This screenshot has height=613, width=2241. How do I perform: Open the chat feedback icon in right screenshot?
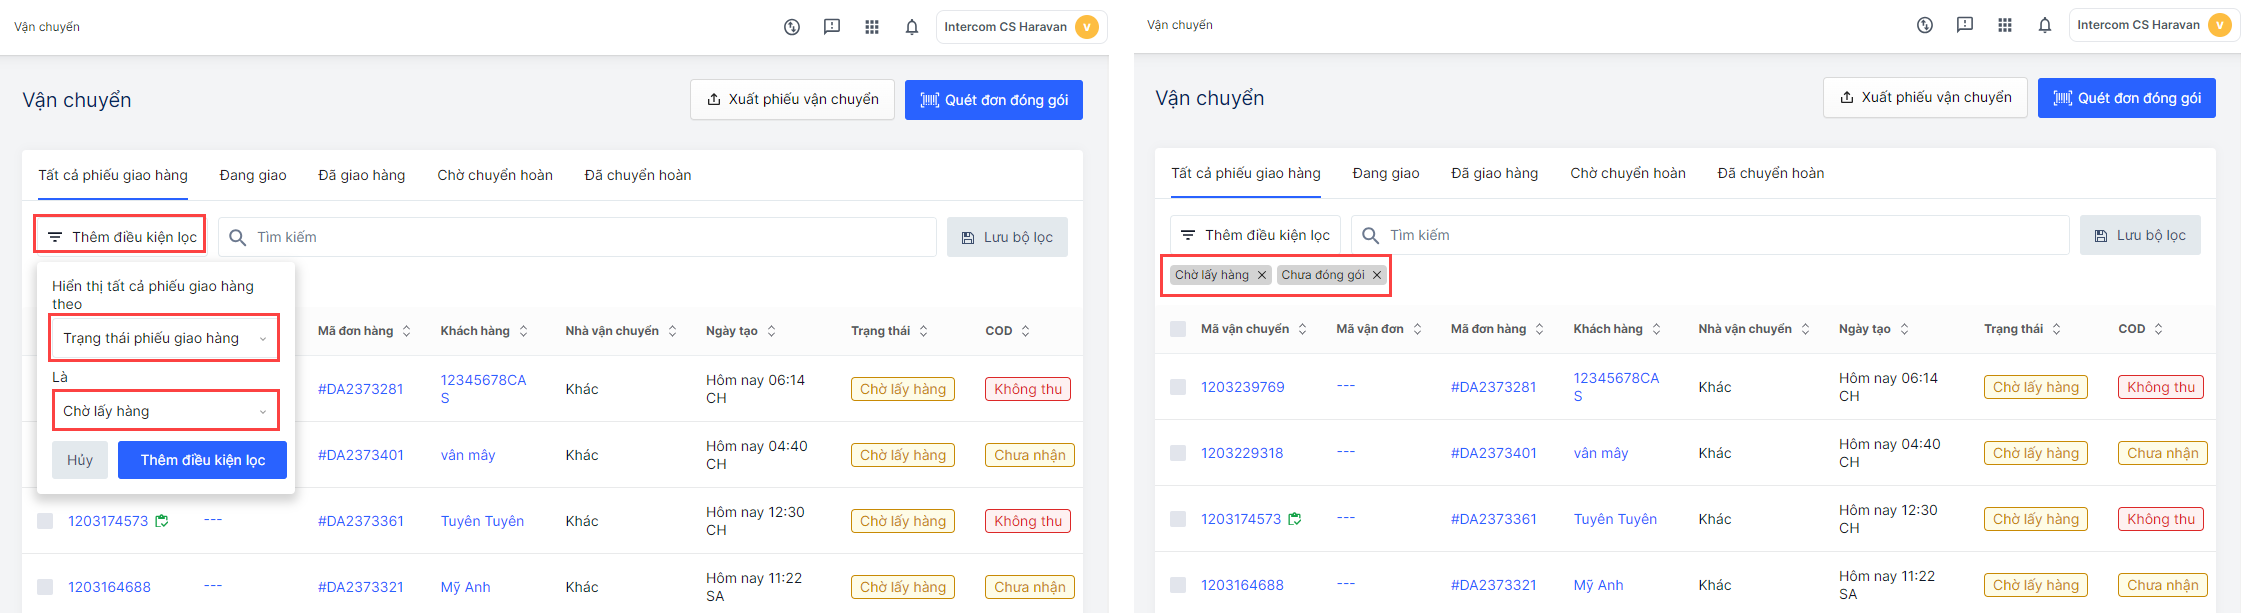pos(1965,25)
